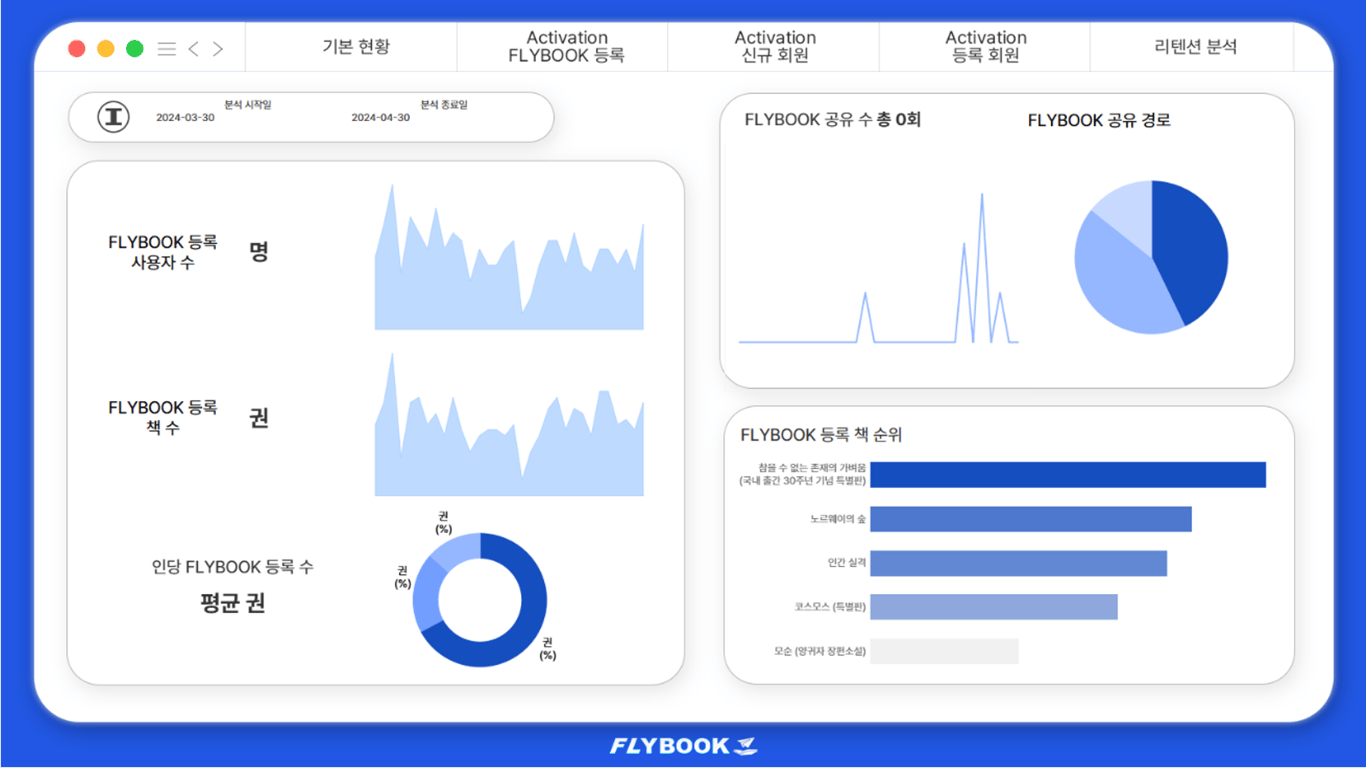Click the FLYBOOK 등록 책 수 label
The height and width of the screenshot is (768, 1366).
coord(162,418)
